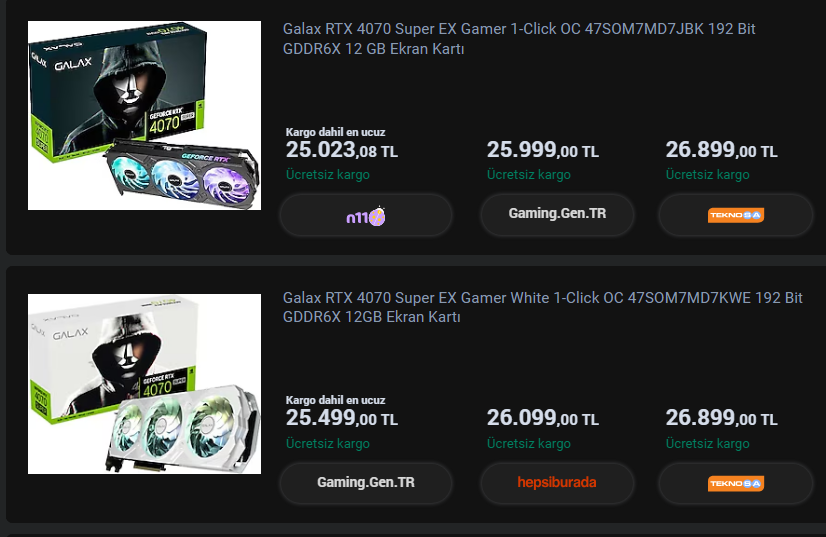Open the hepsiburada store logo button

click(x=557, y=483)
